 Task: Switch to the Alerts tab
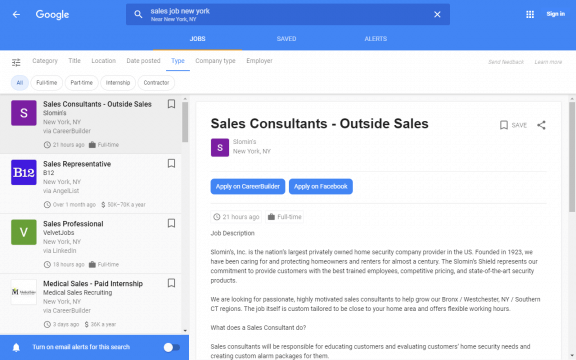click(x=375, y=39)
